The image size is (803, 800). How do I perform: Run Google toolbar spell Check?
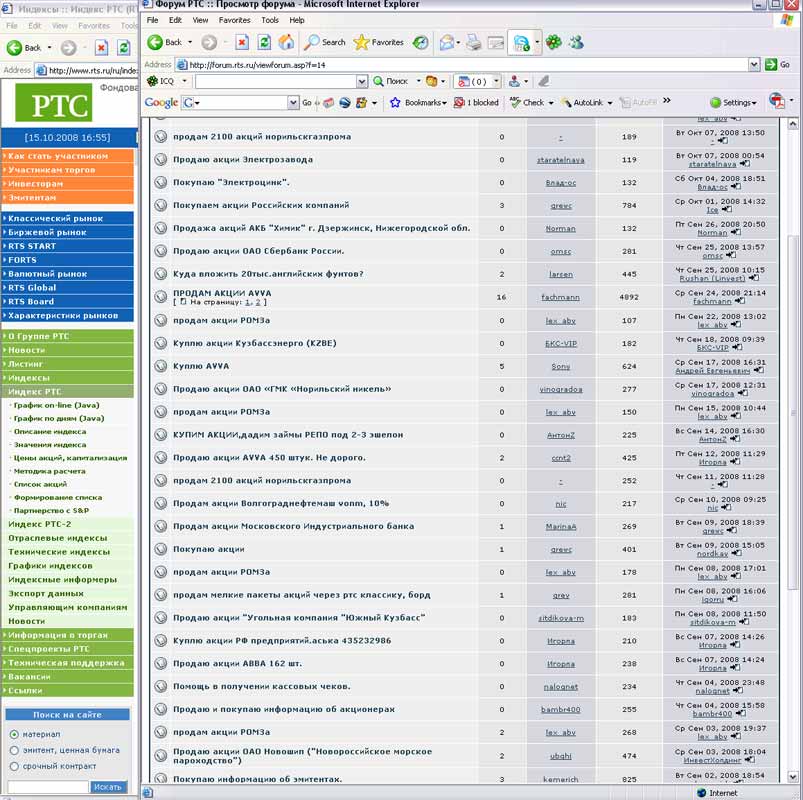(x=527, y=102)
